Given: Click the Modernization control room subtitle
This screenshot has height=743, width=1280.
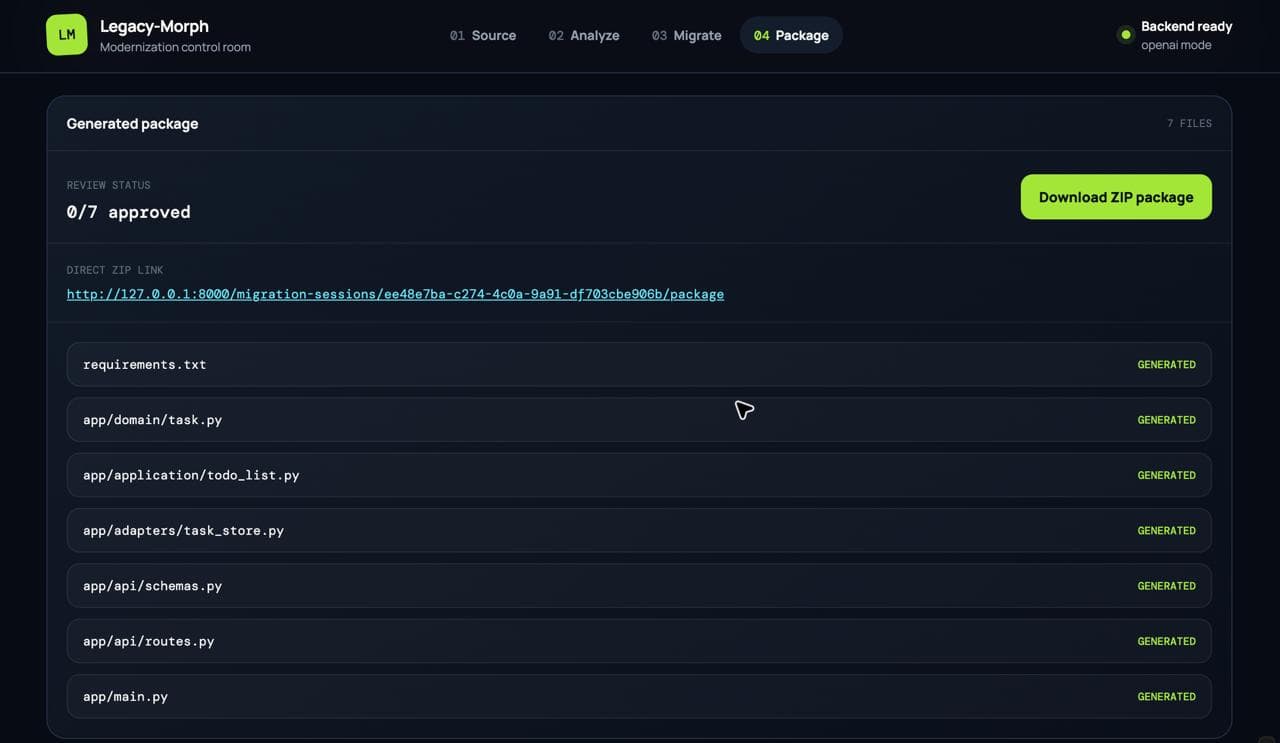Looking at the screenshot, I should tap(175, 47).
